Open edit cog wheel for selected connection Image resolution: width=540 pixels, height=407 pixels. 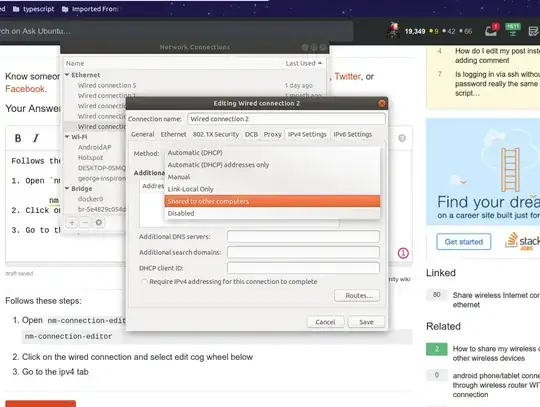coord(99,222)
